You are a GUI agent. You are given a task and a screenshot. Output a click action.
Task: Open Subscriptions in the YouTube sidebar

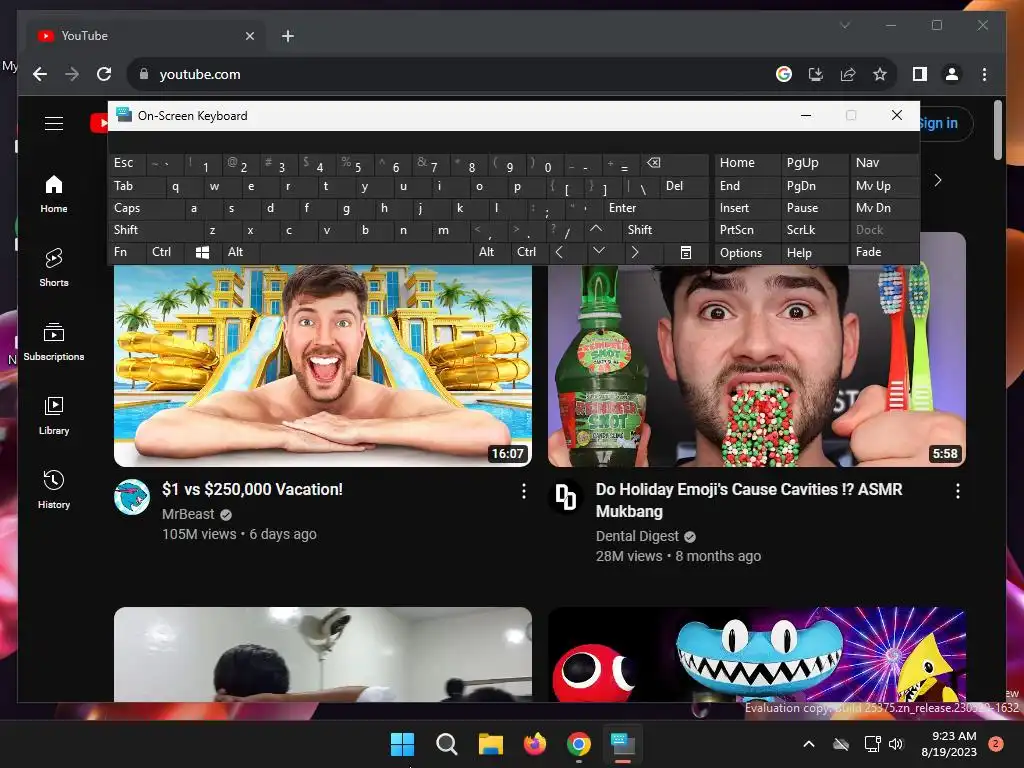(54, 342)
